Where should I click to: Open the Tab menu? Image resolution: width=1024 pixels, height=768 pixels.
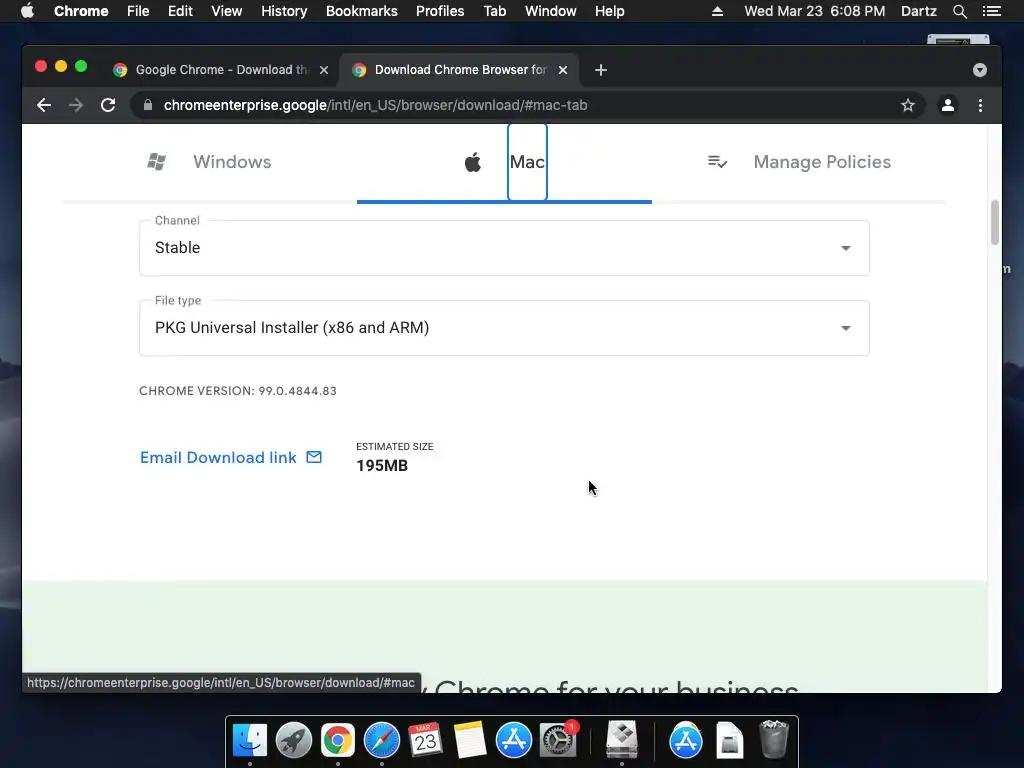(494, 11)
